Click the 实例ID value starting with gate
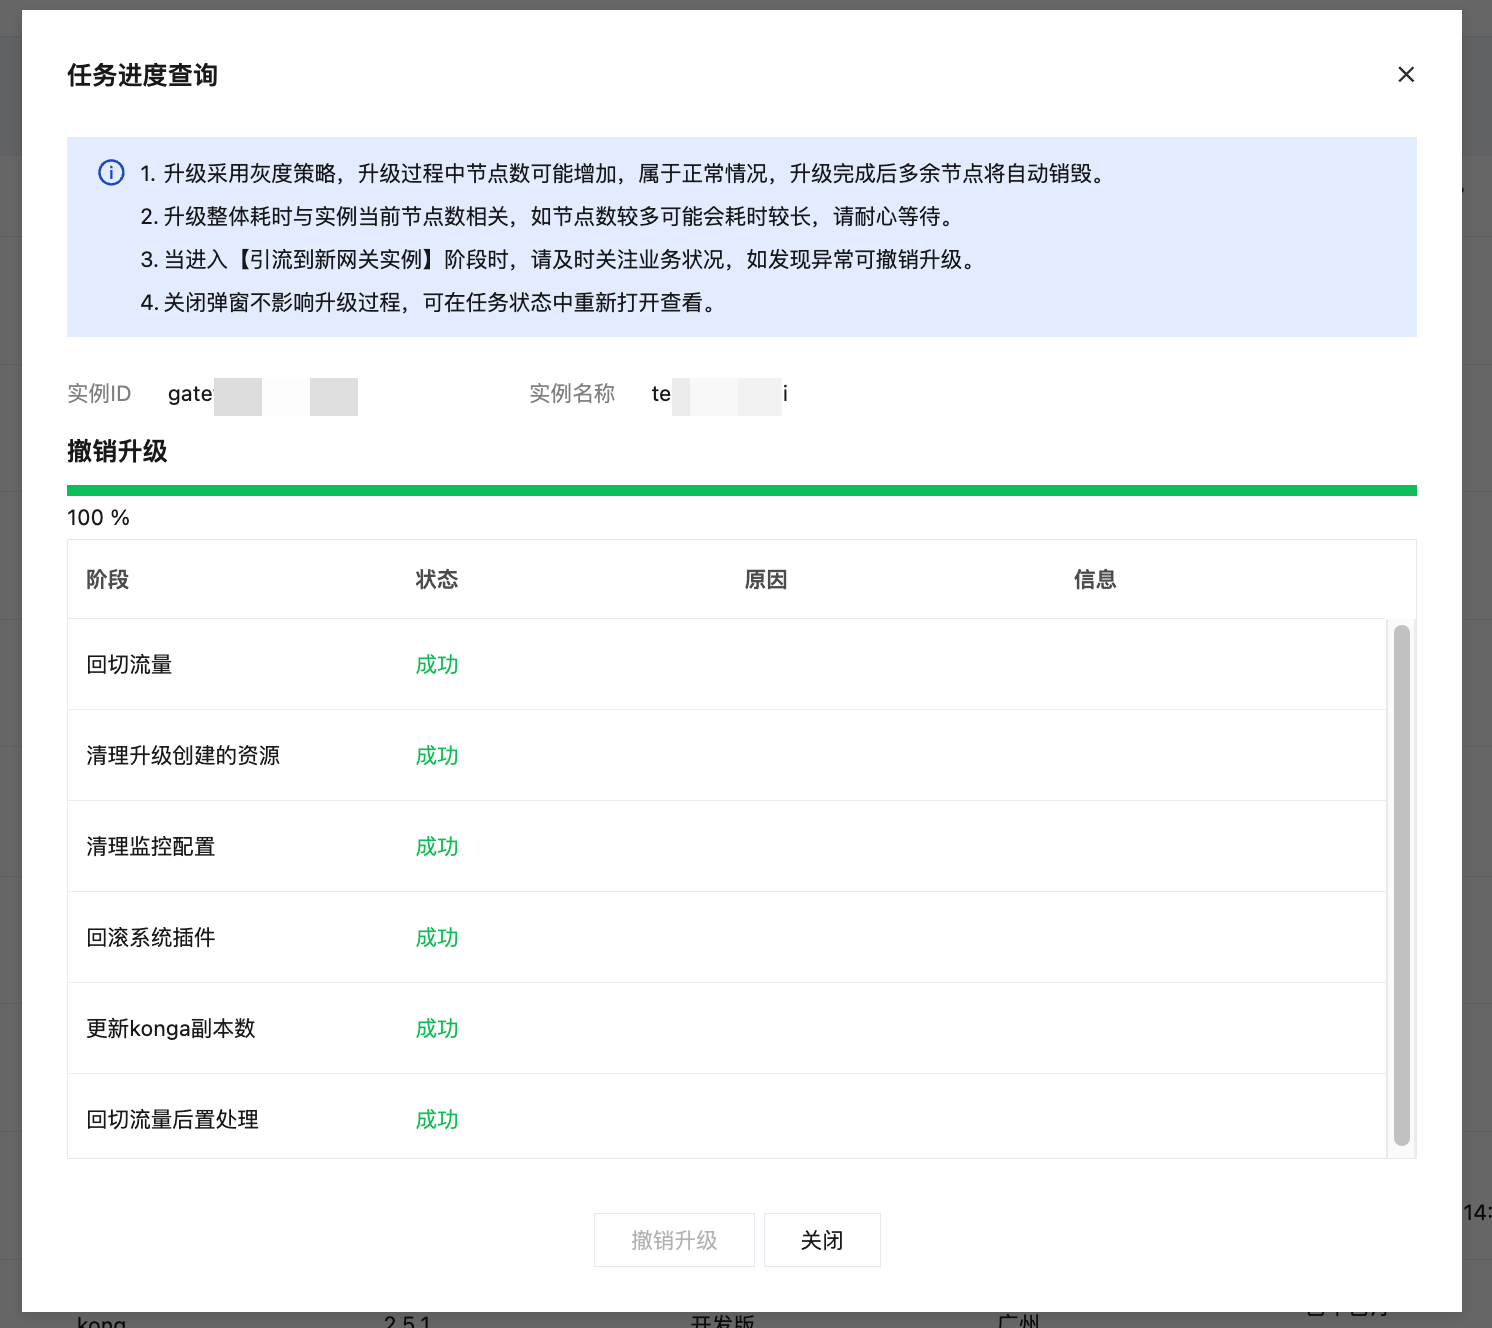This screenshot has width=1492, height=1328. point(262,395)
